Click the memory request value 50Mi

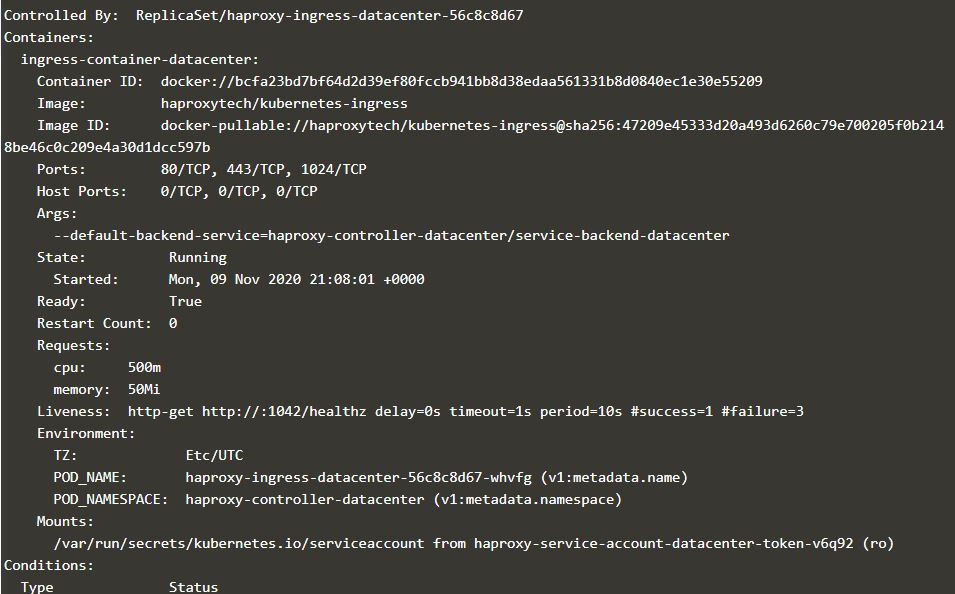144,389
